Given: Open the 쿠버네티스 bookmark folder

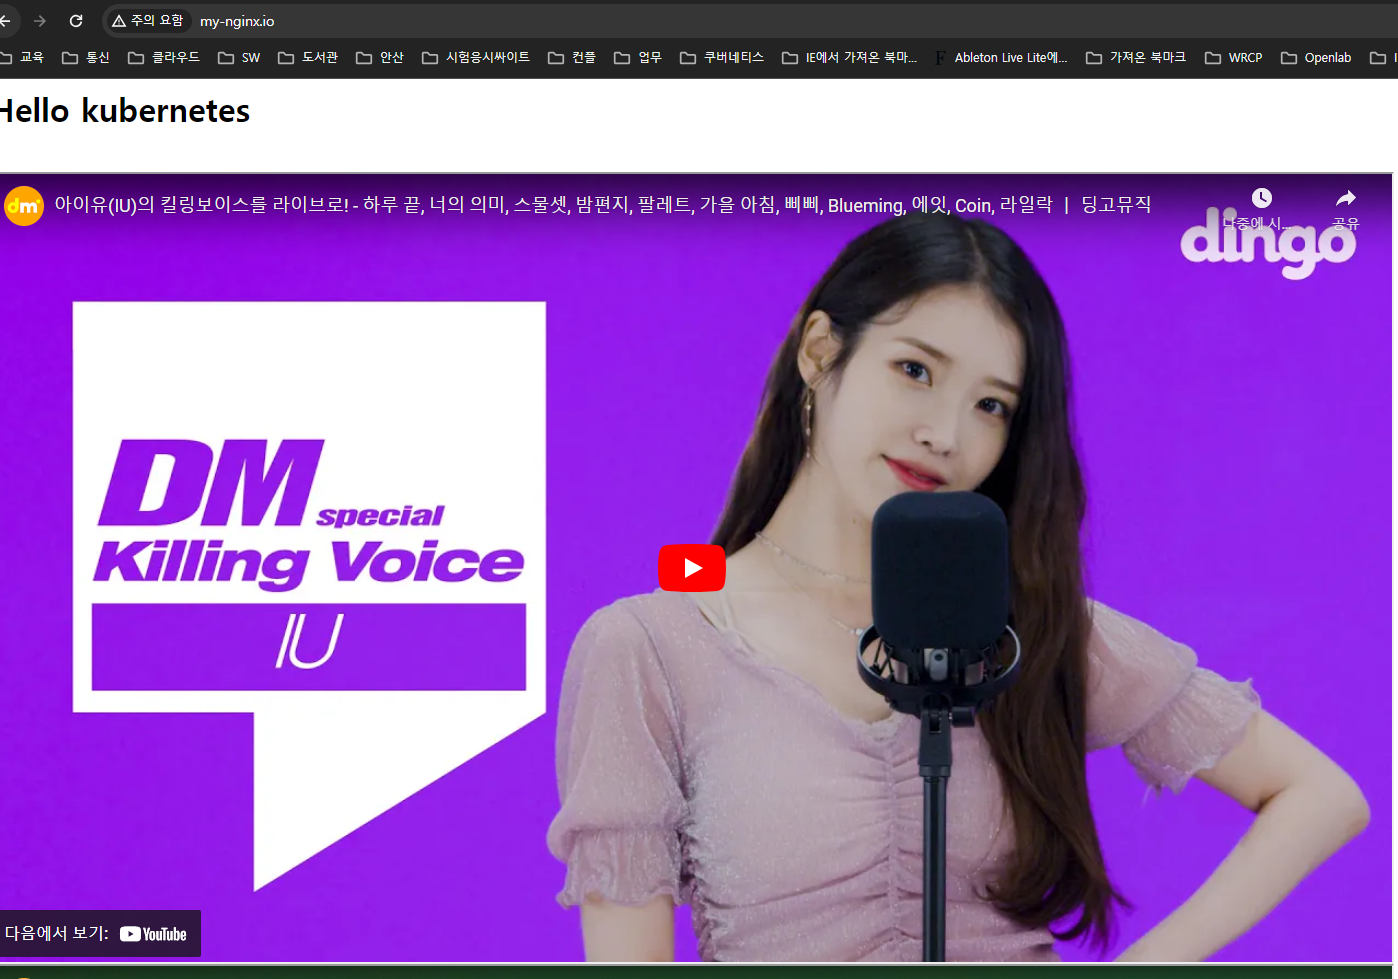Looking at the screenshot, I should [722, 58].
